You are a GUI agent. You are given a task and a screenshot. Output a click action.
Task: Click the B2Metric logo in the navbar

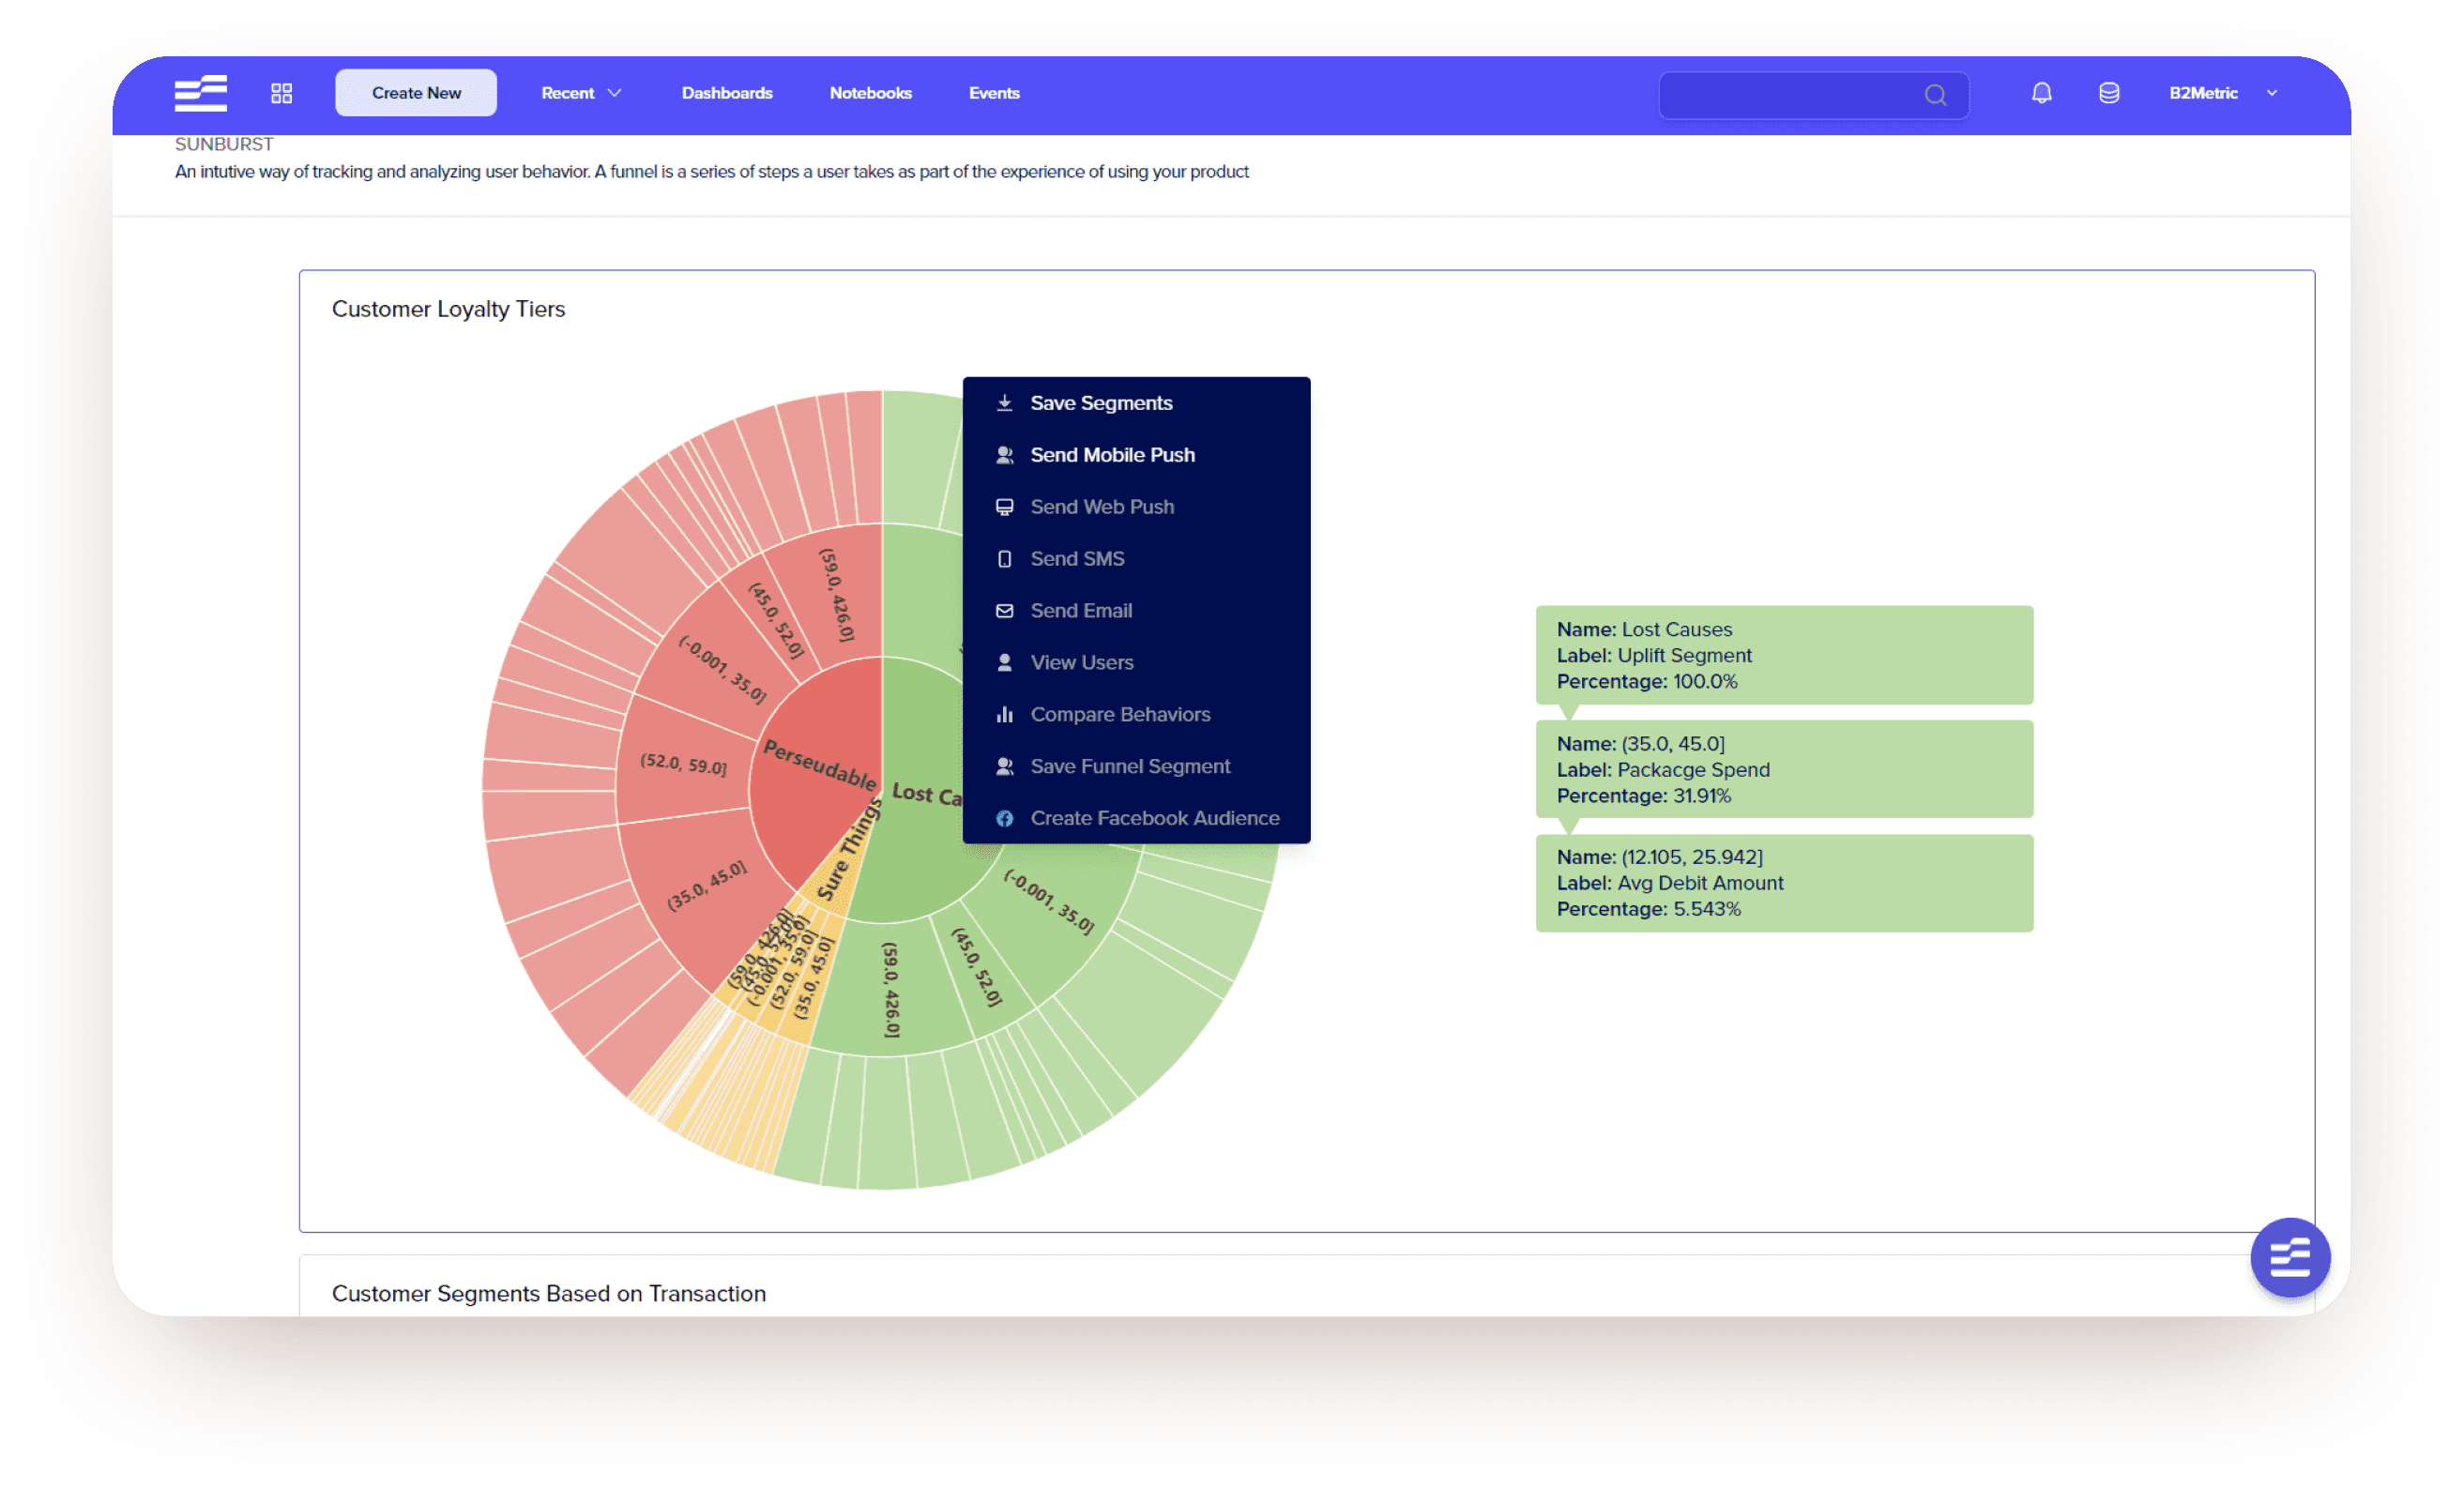(200, 93)
